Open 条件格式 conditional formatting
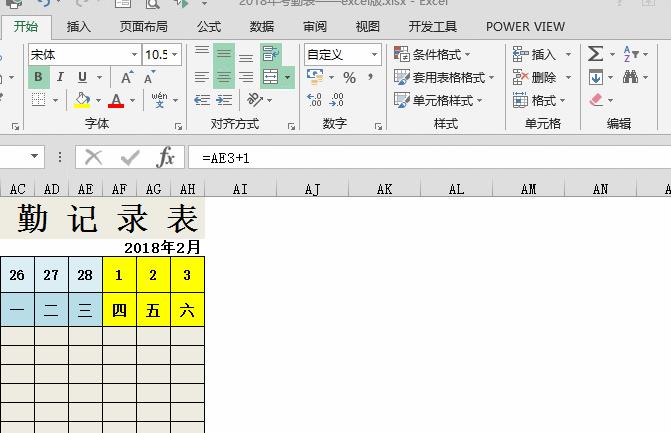This screenshot has width=671, height=433. [432, 54]
